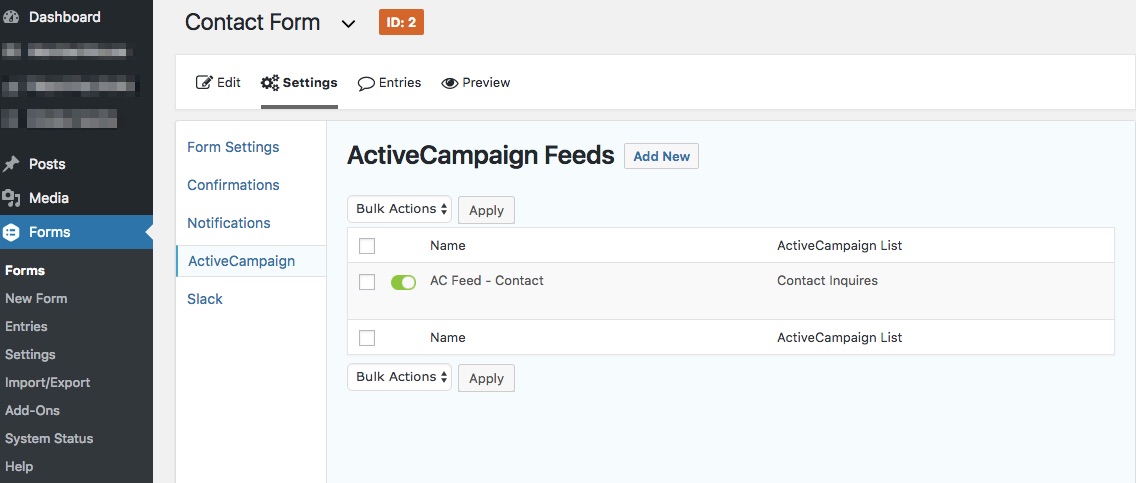Open Media in admin sidebar
Screen dimensions: 1136x483
coord(49,198)
